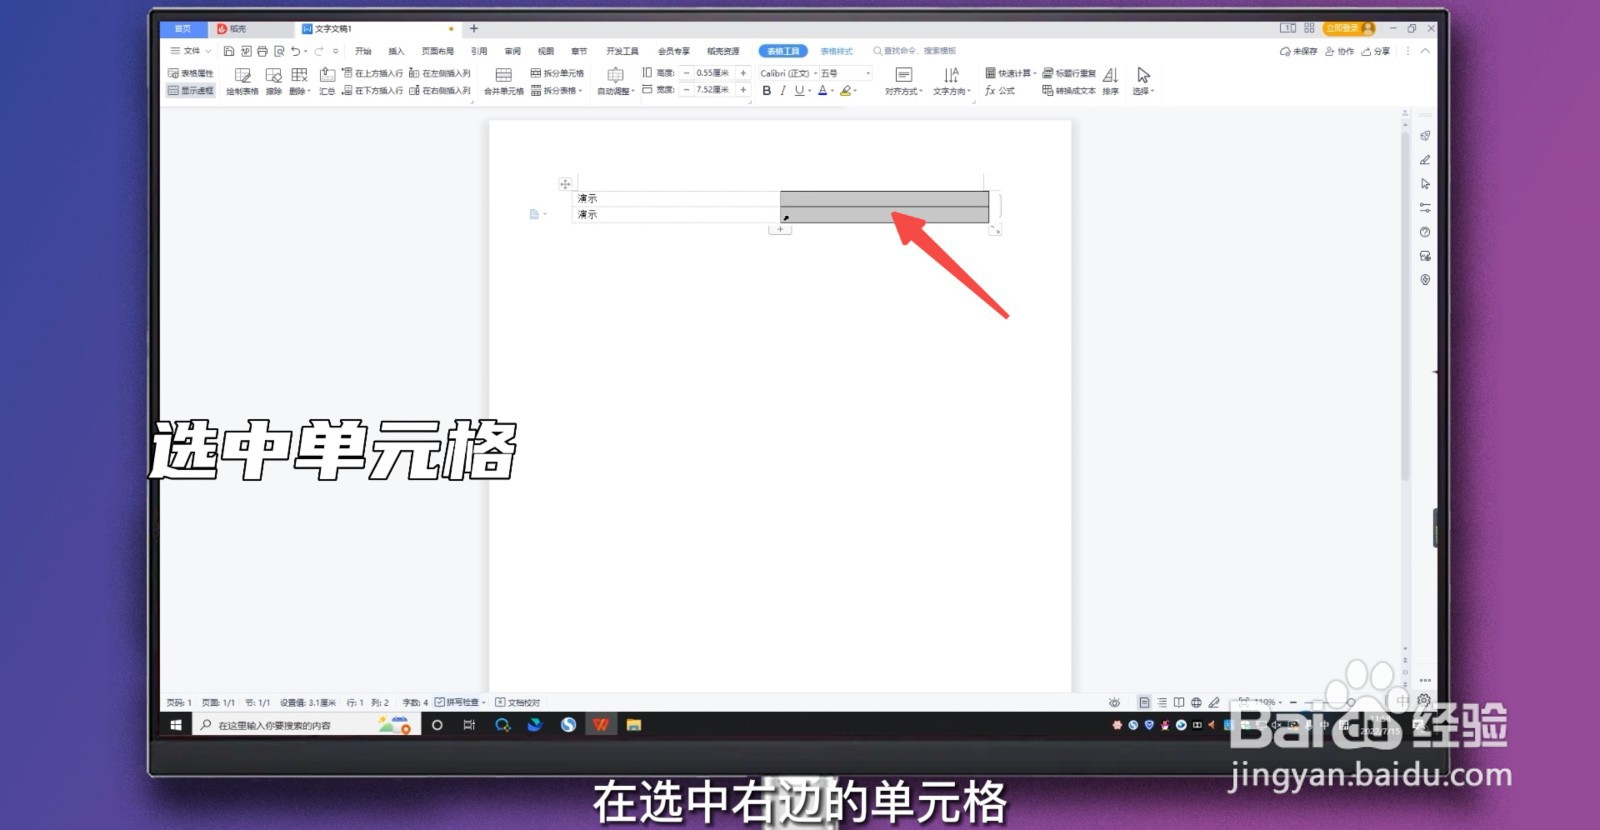Click 文档校对 proofreading in status bar

click(x=518, y=702)
